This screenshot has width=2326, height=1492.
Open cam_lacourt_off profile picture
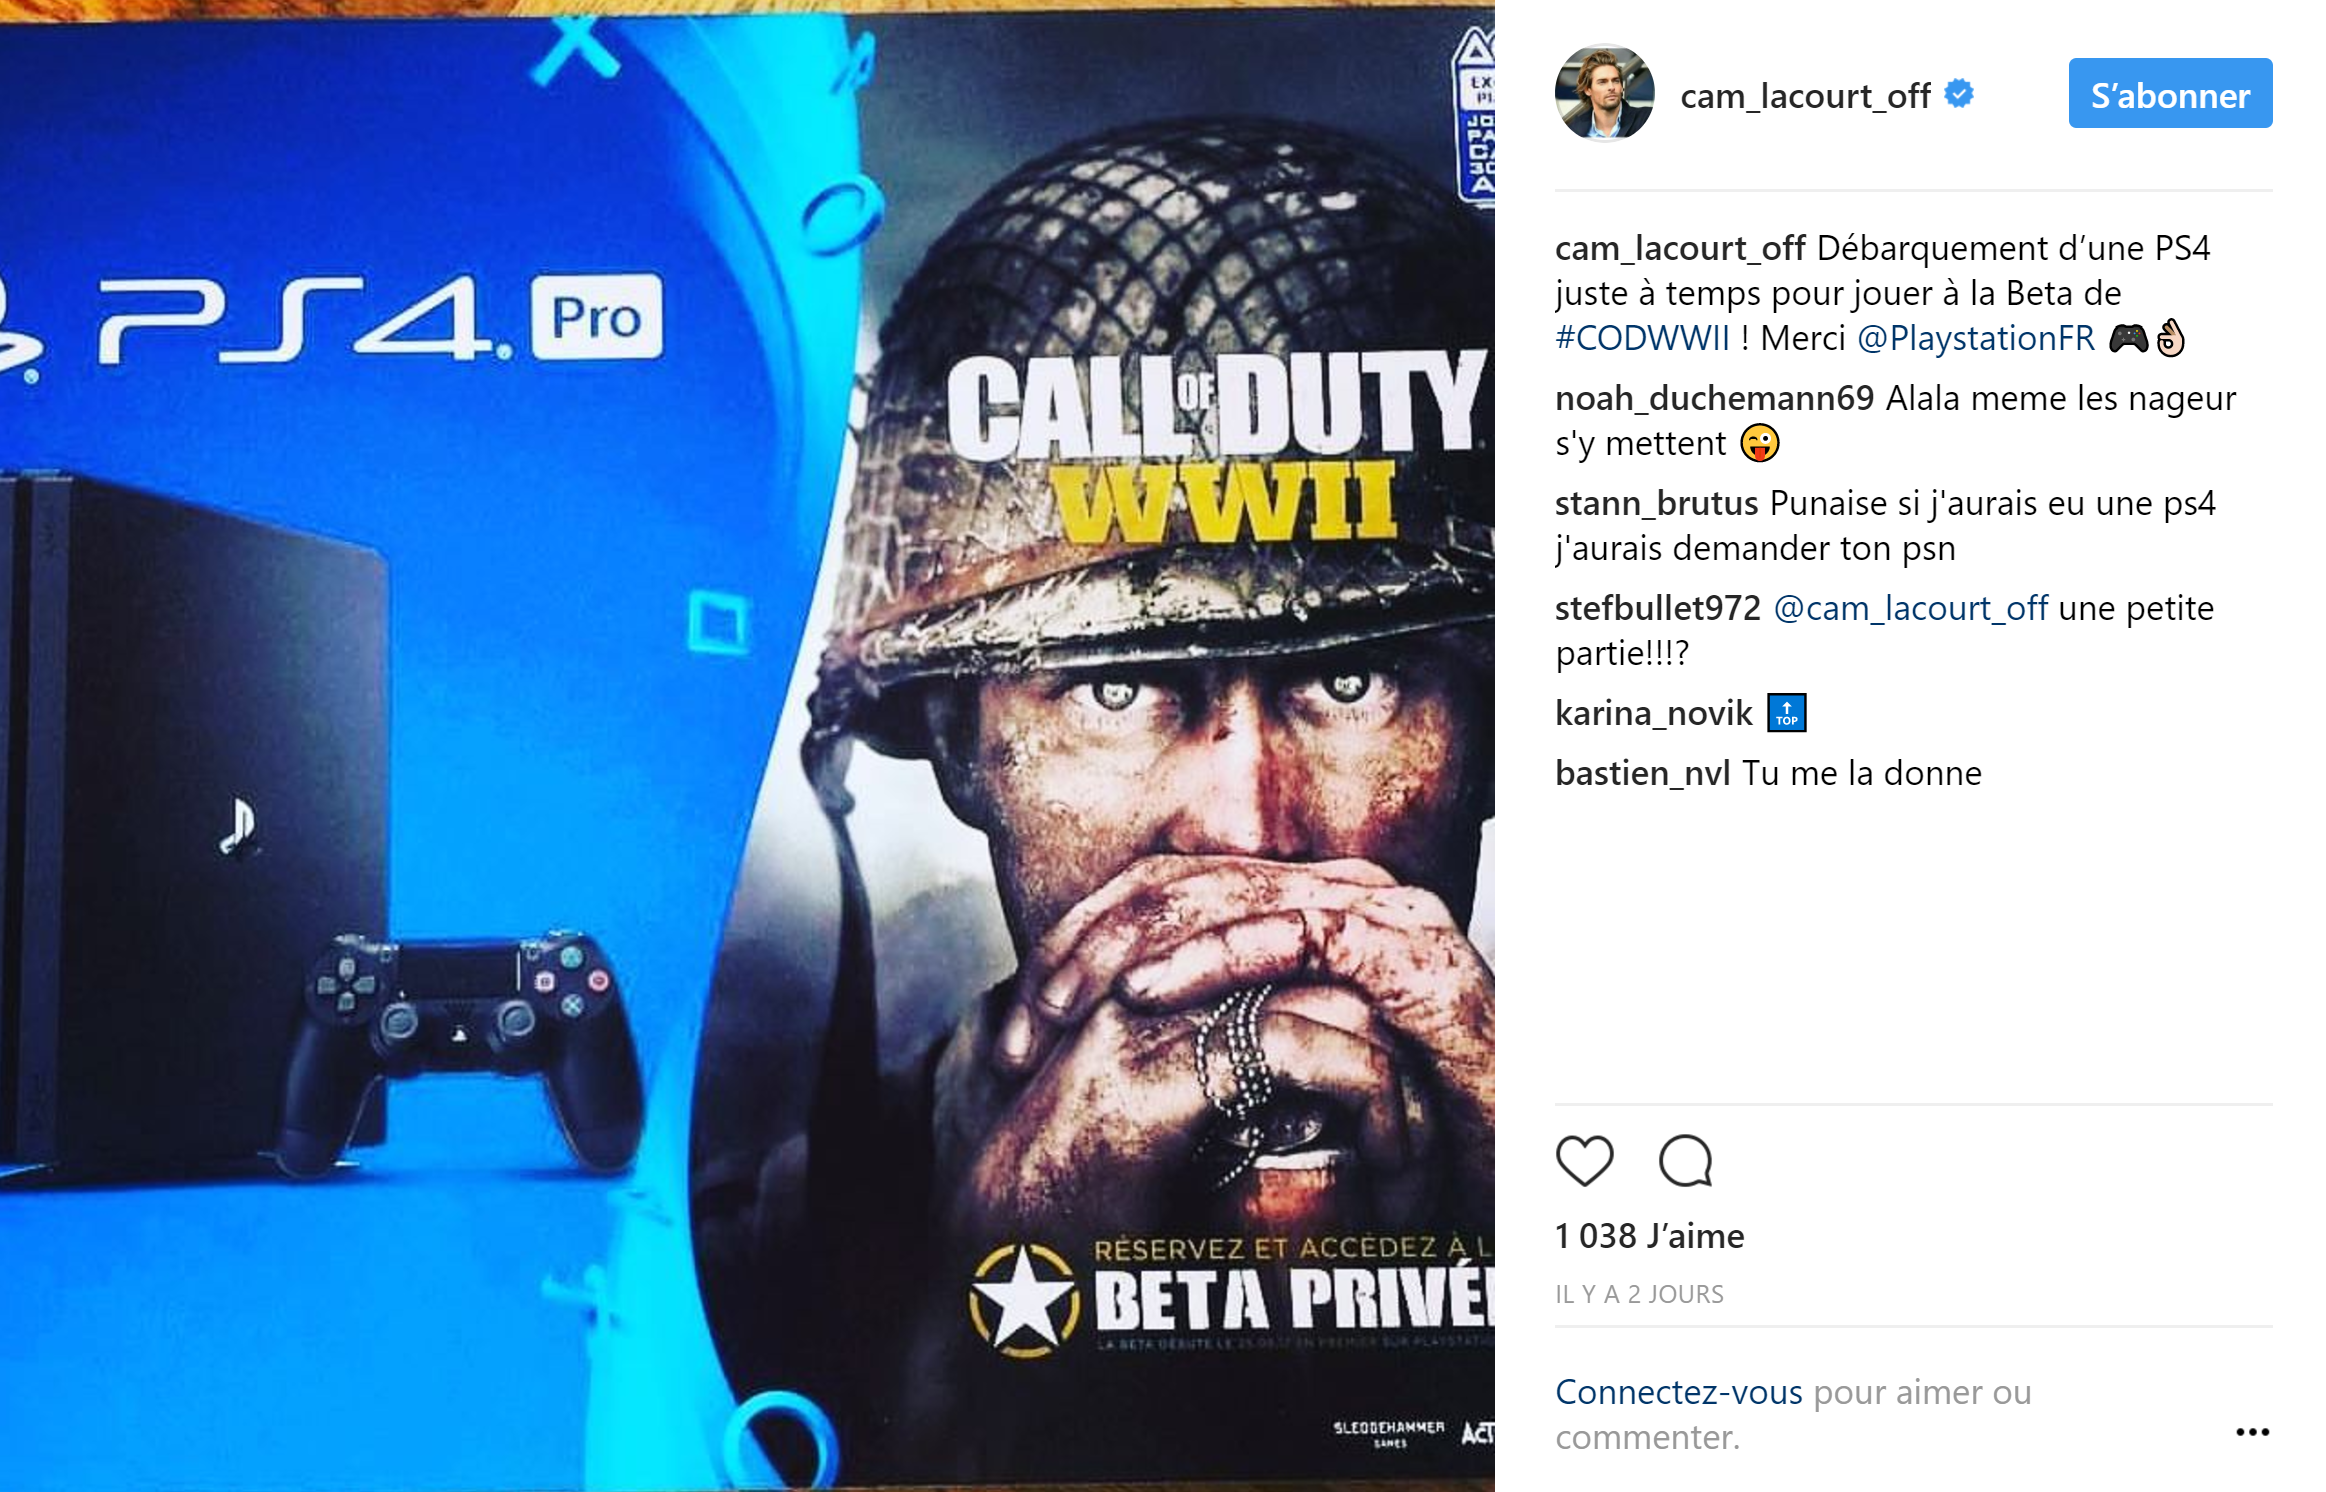click(x=1604, y=93)
